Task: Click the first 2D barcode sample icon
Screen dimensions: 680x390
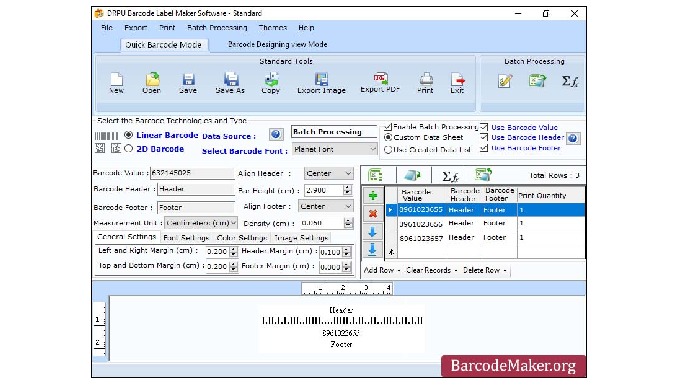Action: (x=100, y=148)
